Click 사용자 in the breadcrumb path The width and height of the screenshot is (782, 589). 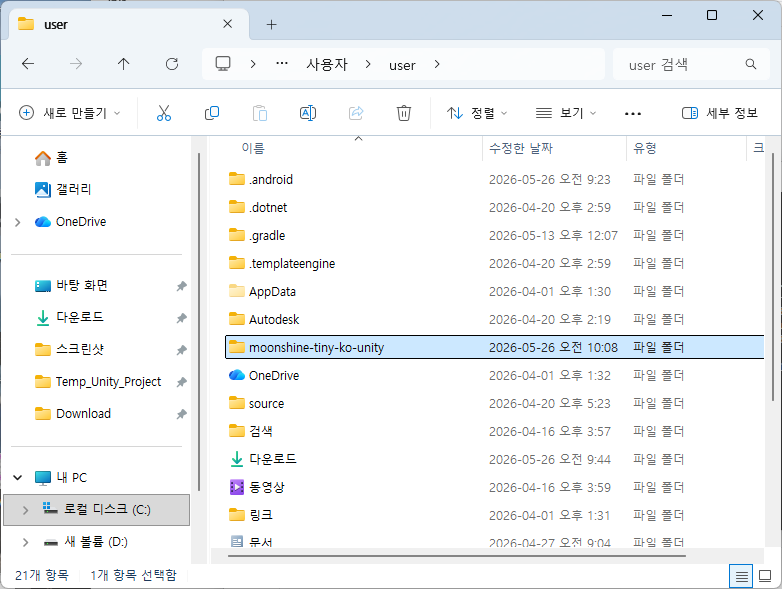tap(327, 64)
